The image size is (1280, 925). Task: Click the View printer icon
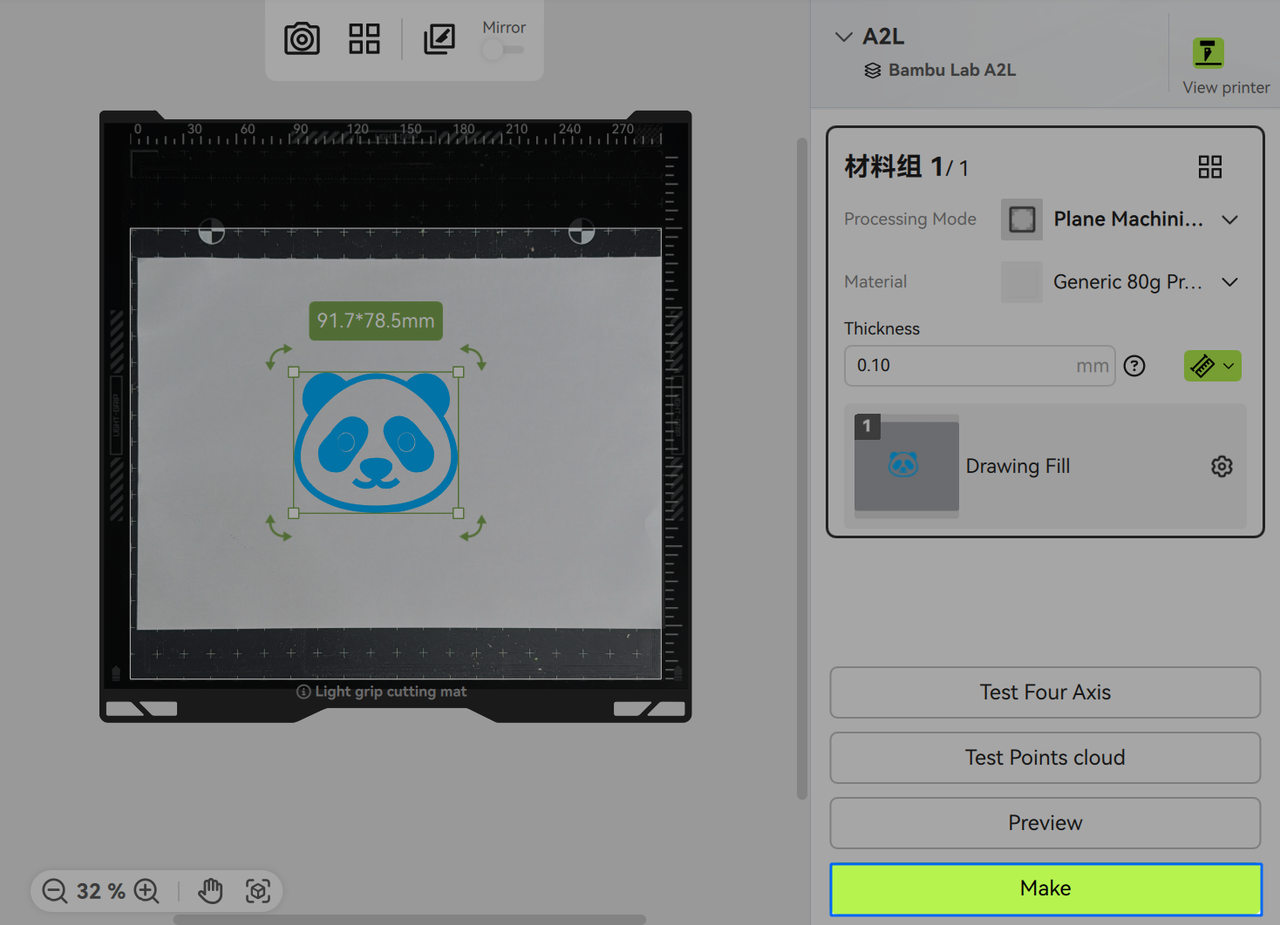coord(1208,52)
